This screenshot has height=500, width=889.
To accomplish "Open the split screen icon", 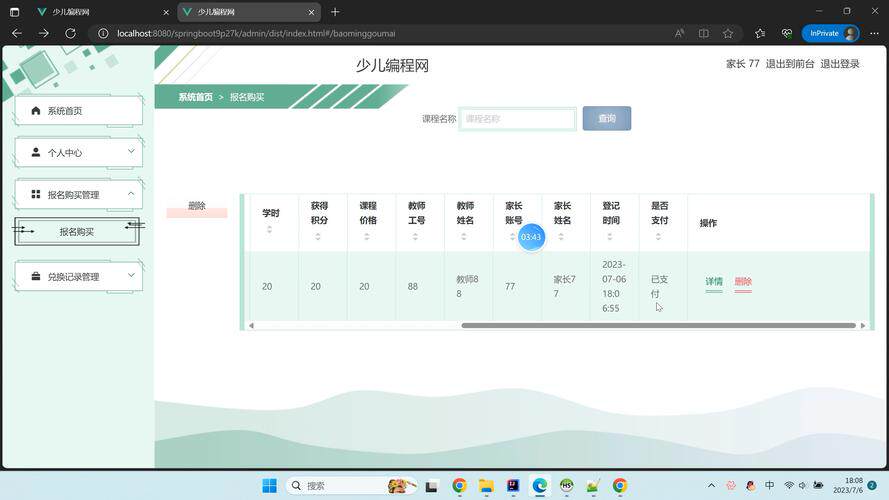I will (704, 33).
